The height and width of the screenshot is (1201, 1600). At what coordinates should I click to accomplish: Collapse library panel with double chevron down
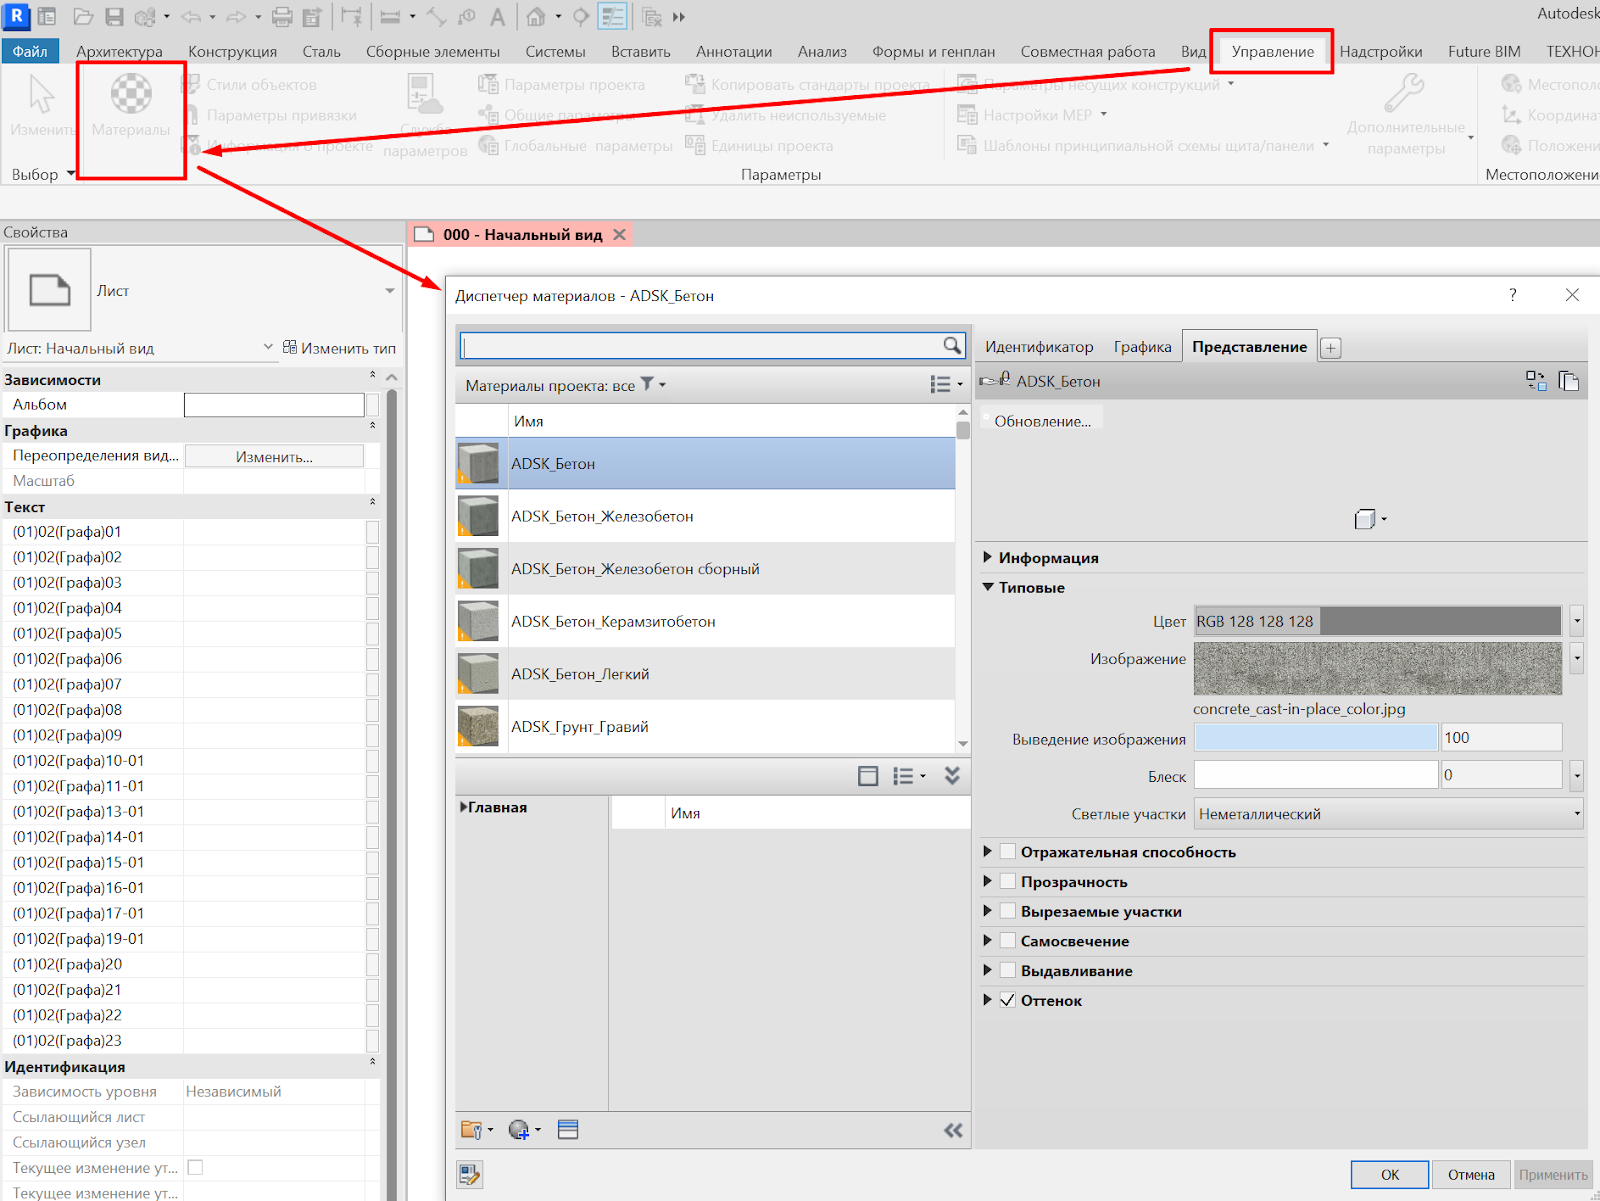tap(952, 776)
